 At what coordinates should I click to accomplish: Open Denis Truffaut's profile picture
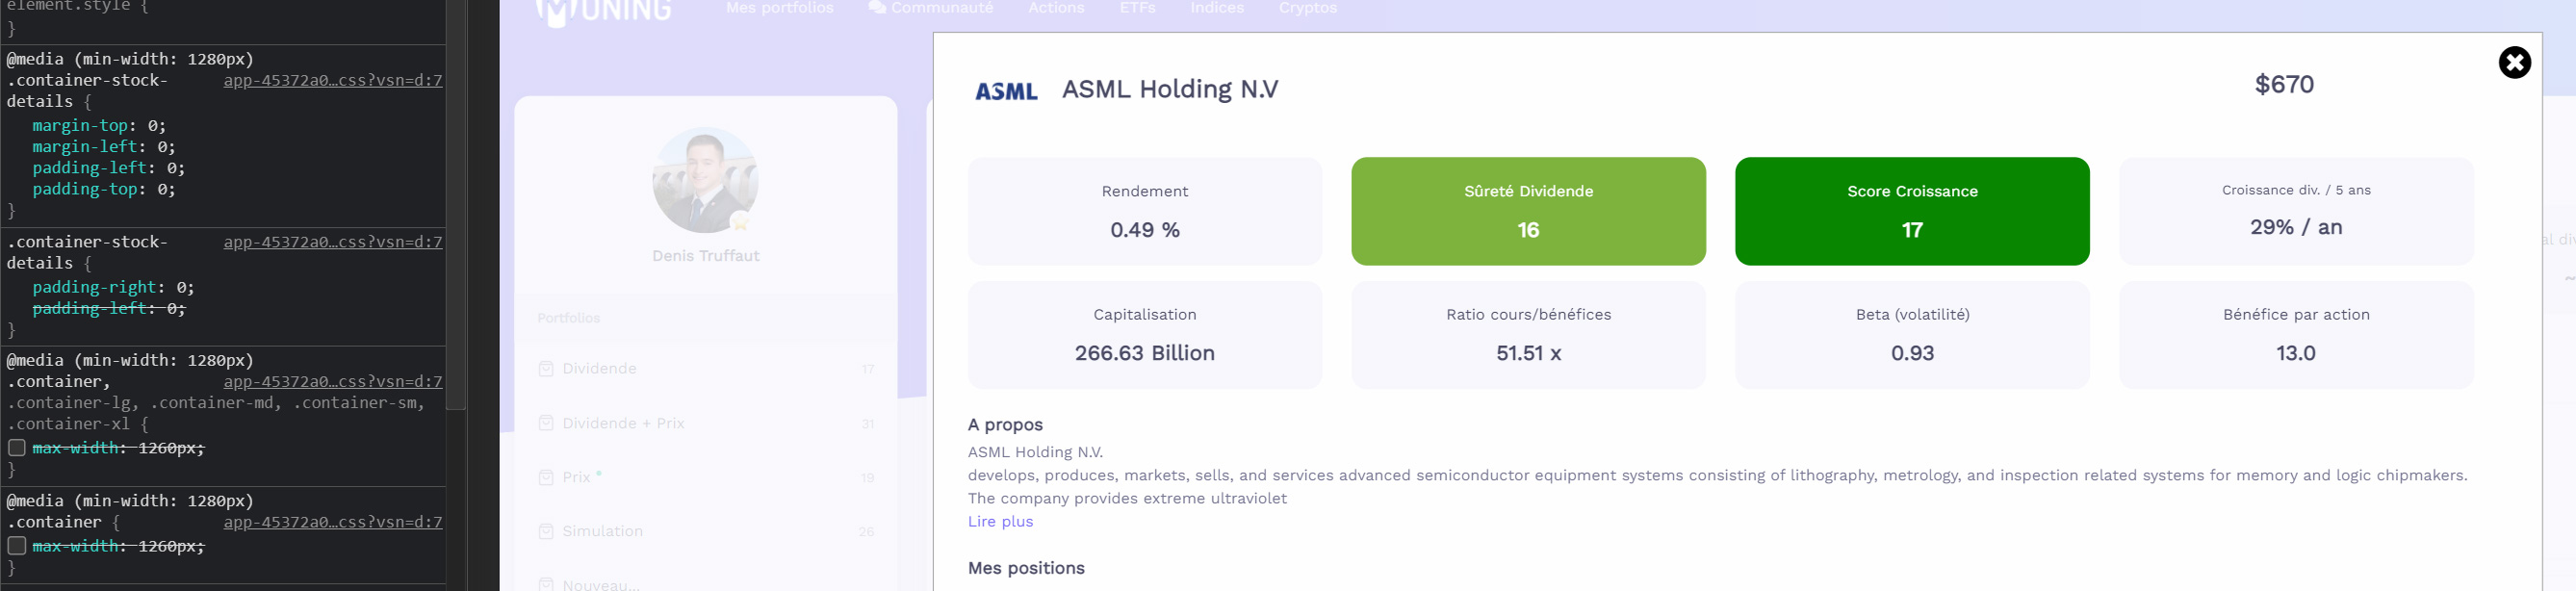tap(705, 180)
